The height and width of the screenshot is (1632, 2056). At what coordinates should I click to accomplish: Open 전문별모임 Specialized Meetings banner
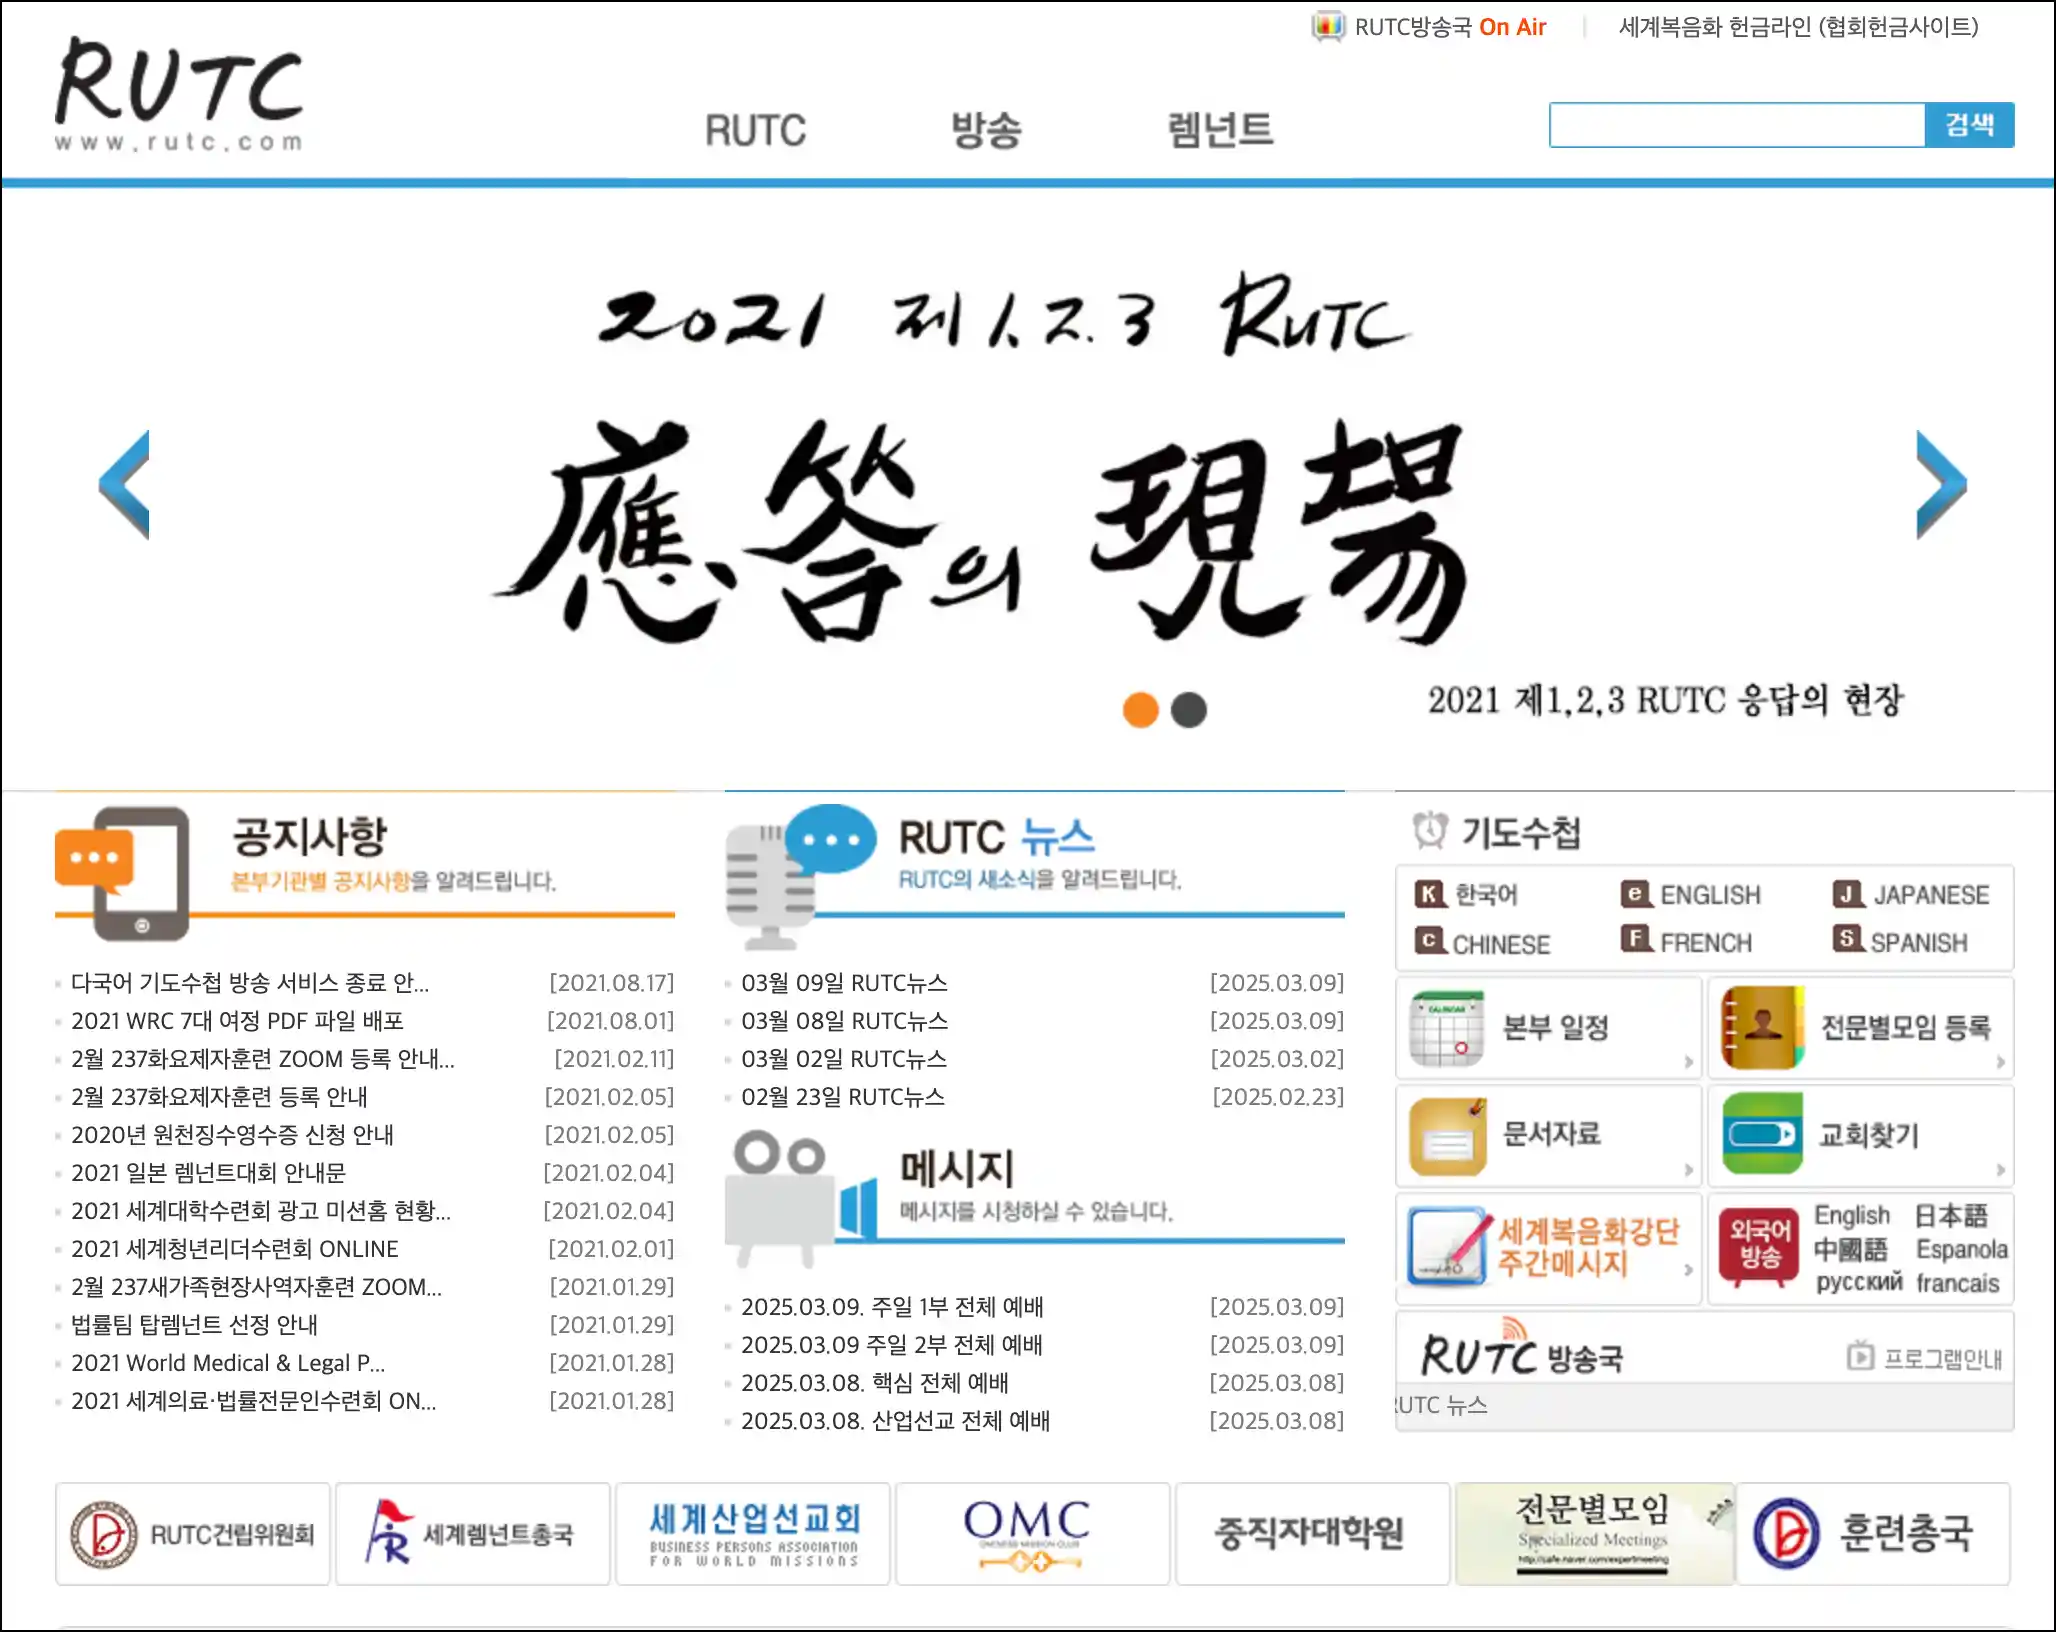[1594, 1534]
